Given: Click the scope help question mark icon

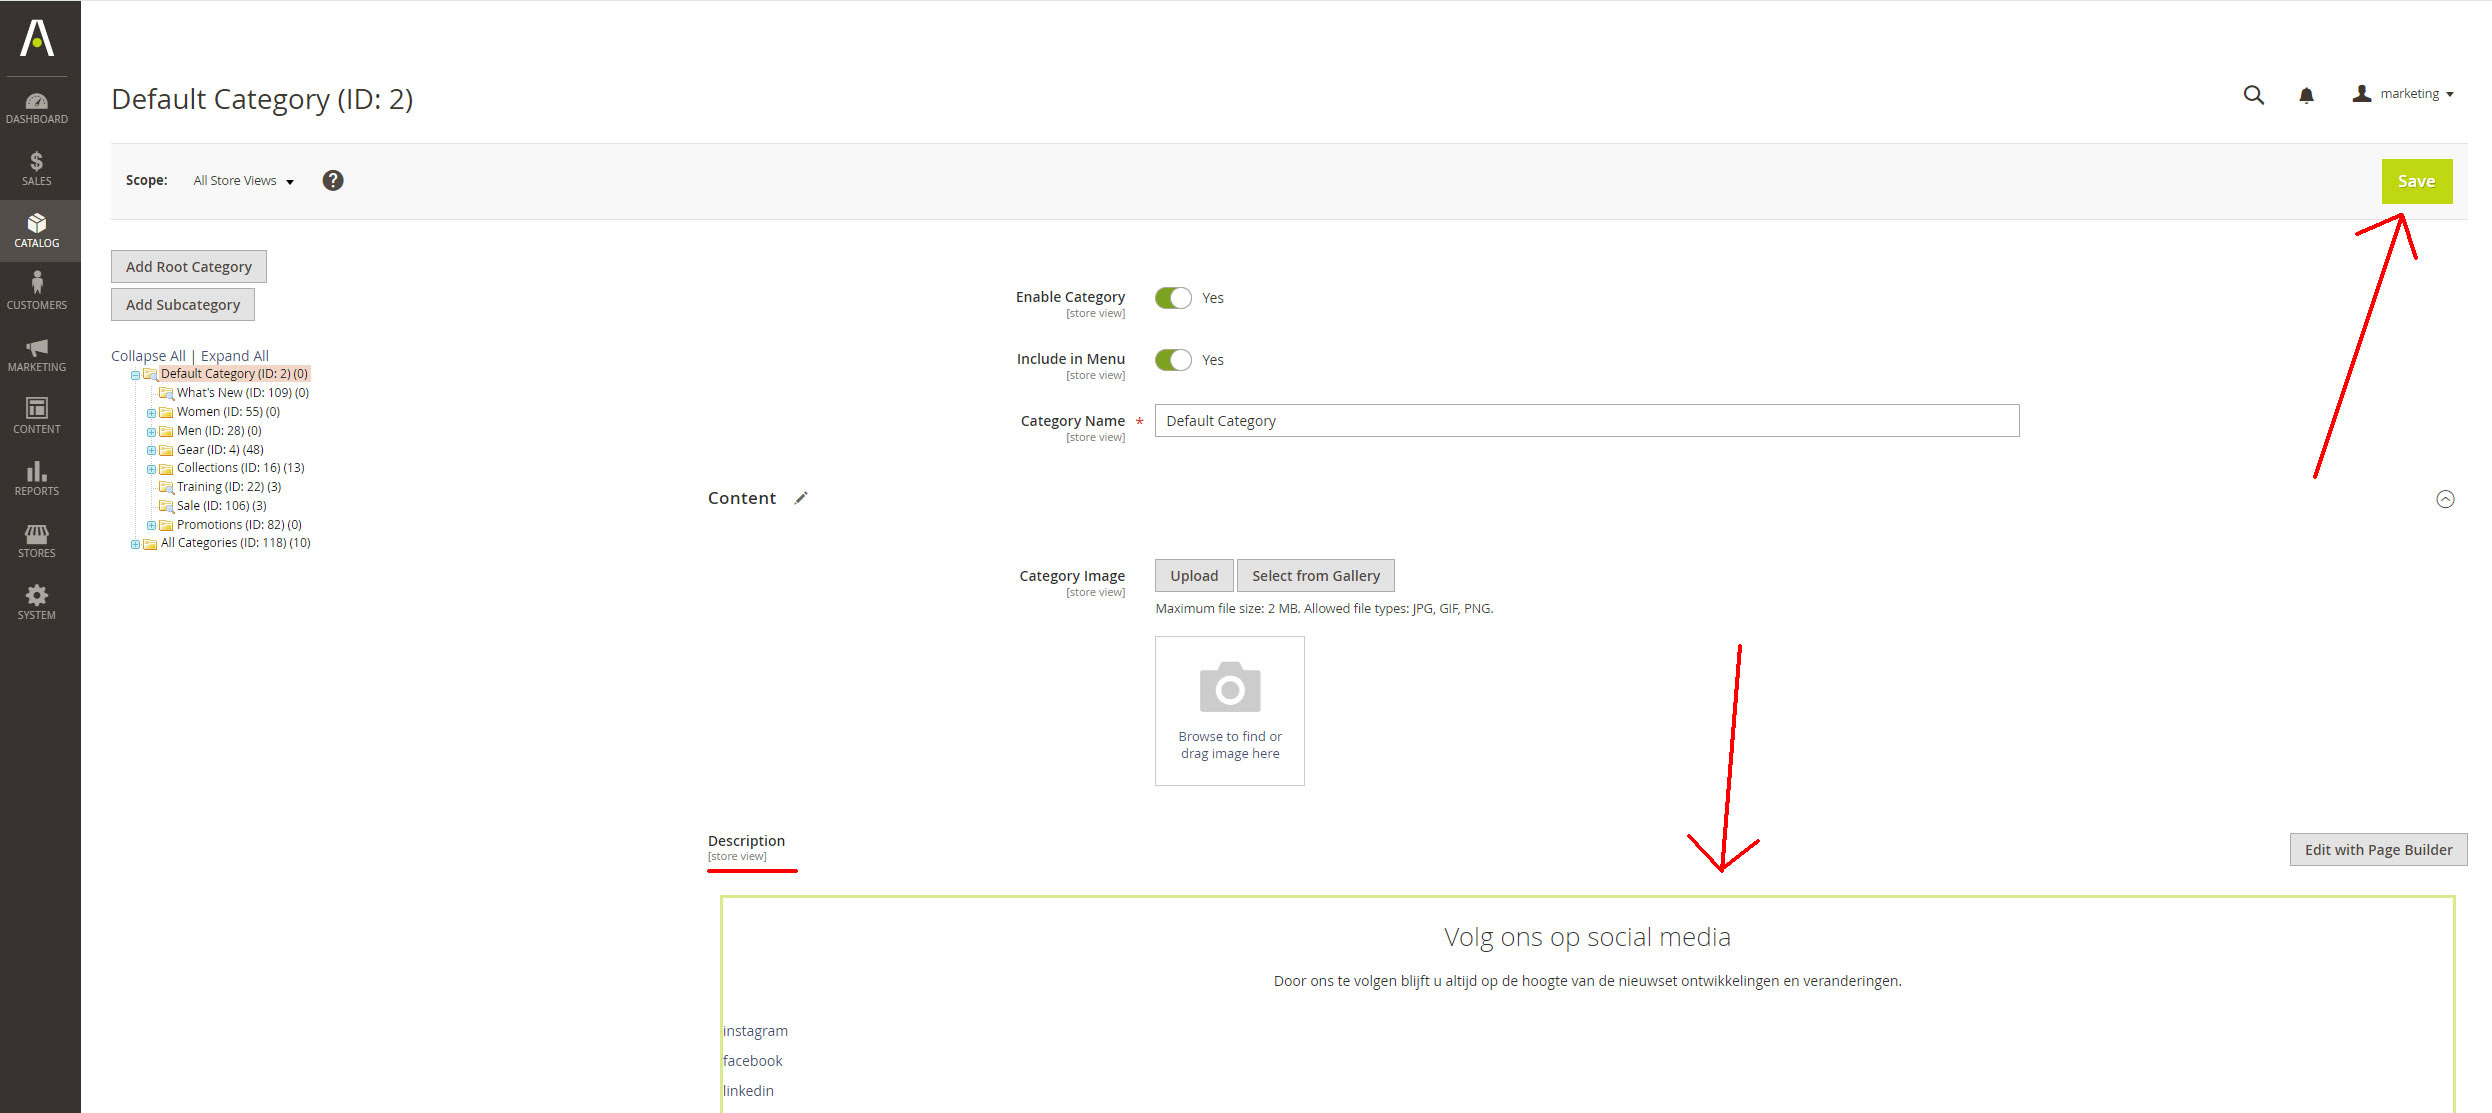Looking at the screenshot, I should coord(333,180).
